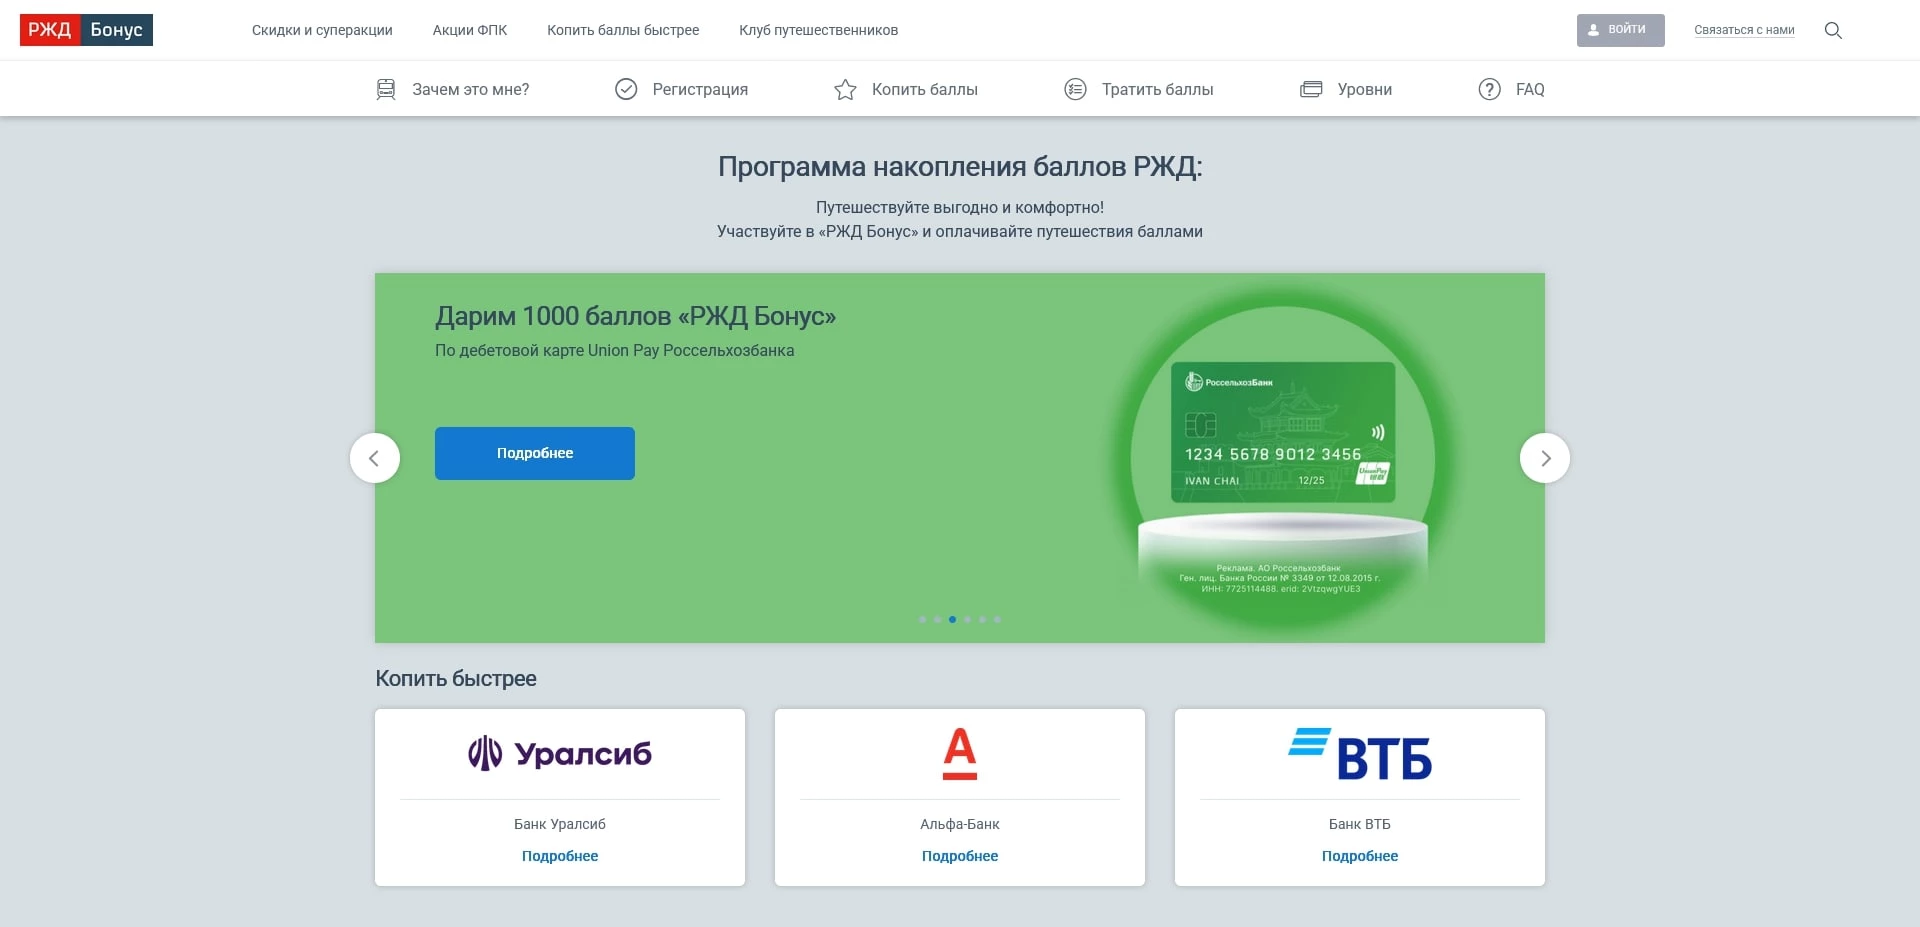Click the «Войти» login button
Screen dimensions: 1920x927
pyautogui.click(x=1620, y=29)
